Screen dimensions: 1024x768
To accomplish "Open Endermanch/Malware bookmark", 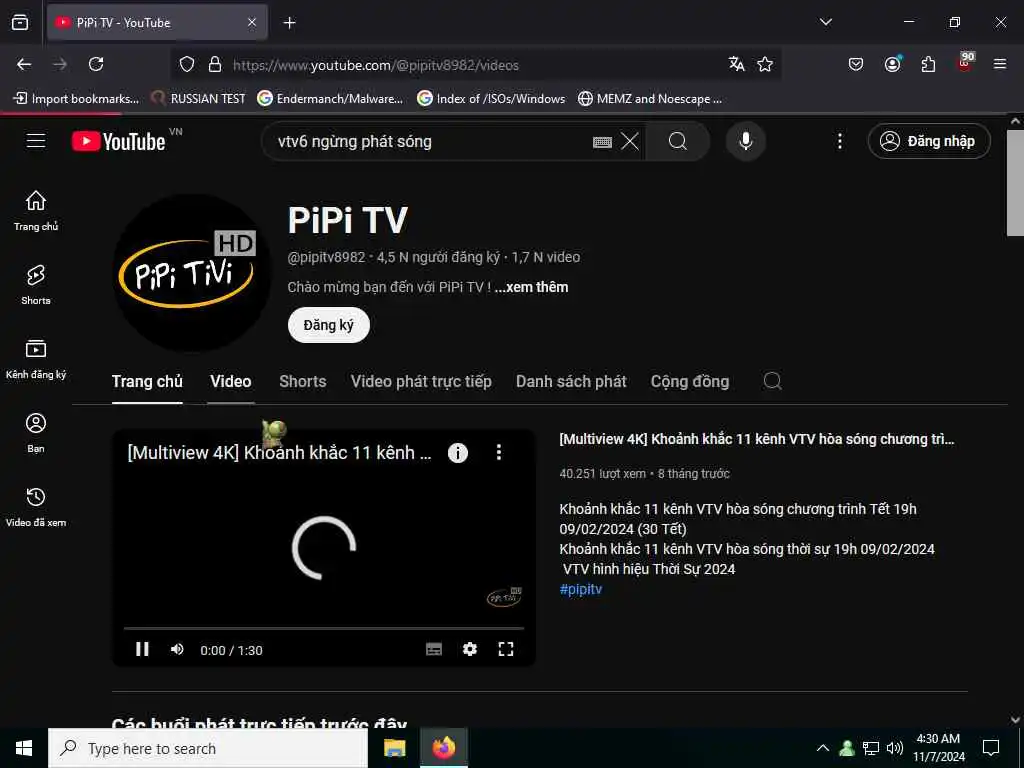I will 330,99.
